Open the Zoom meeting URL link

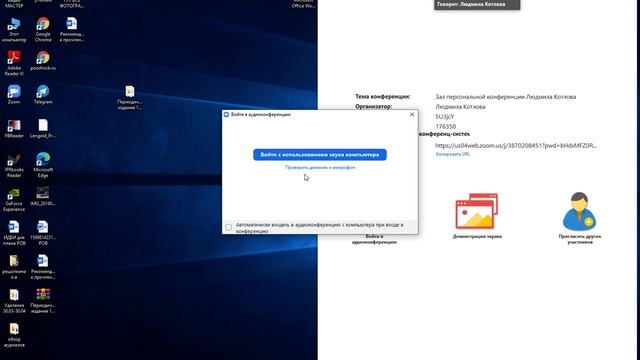(x=516, y=145)
